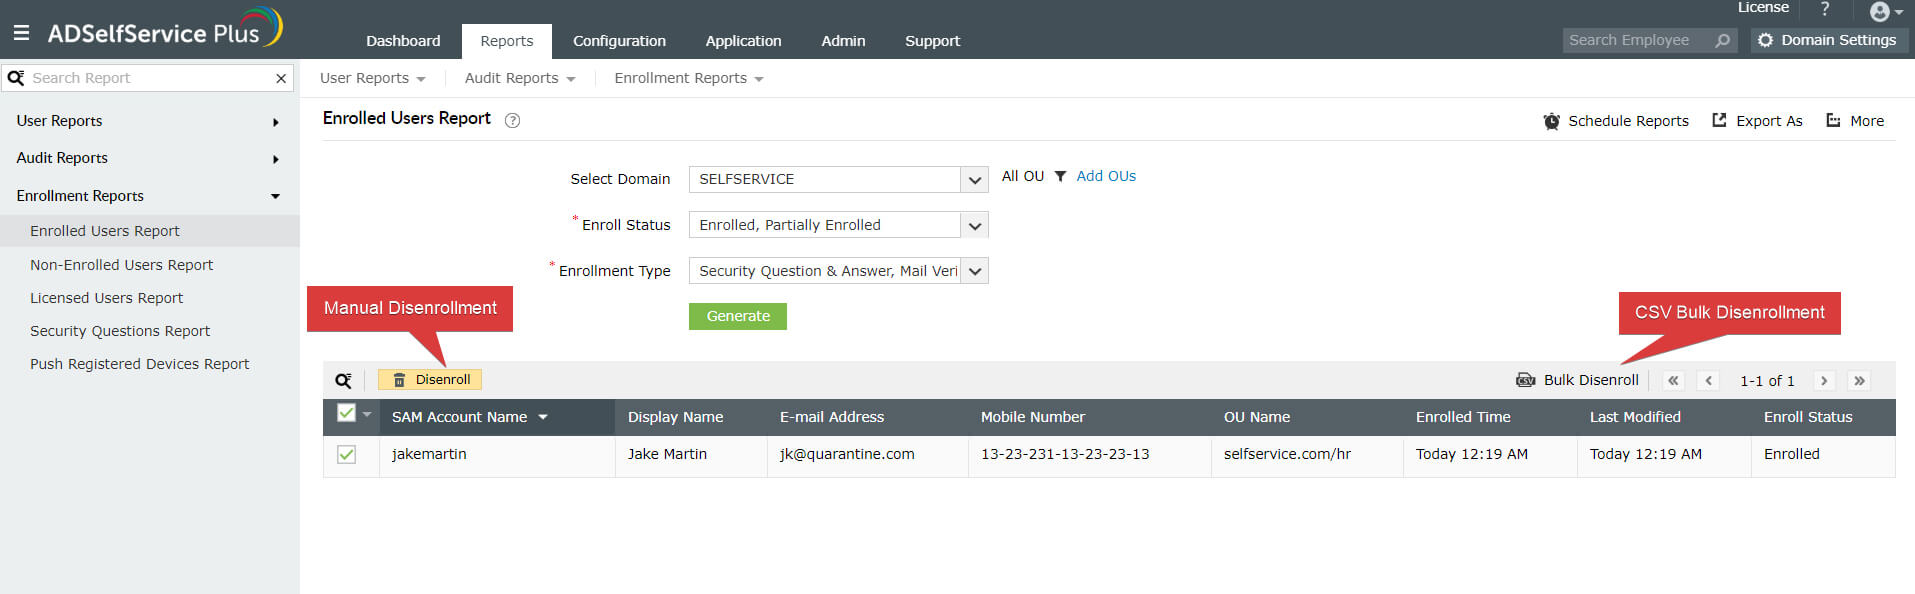Open the user account avatar menu
1915x594 pixels.
[1885, 12]
